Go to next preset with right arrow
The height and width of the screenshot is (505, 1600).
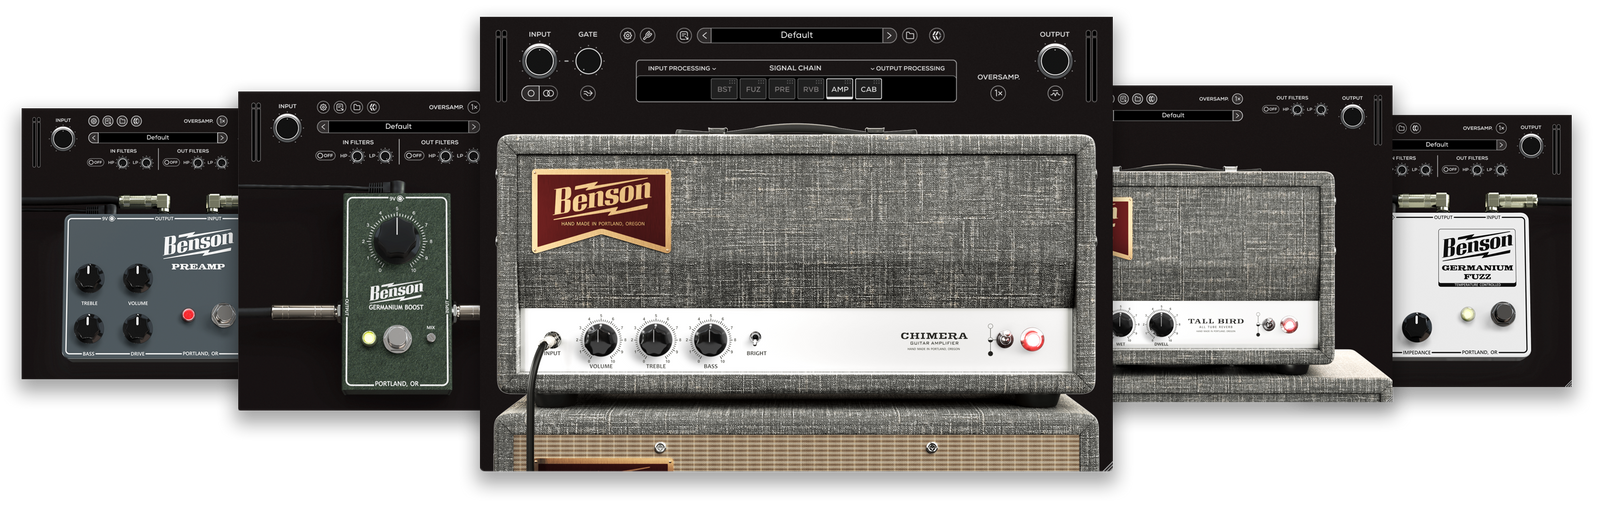(888, 35)
